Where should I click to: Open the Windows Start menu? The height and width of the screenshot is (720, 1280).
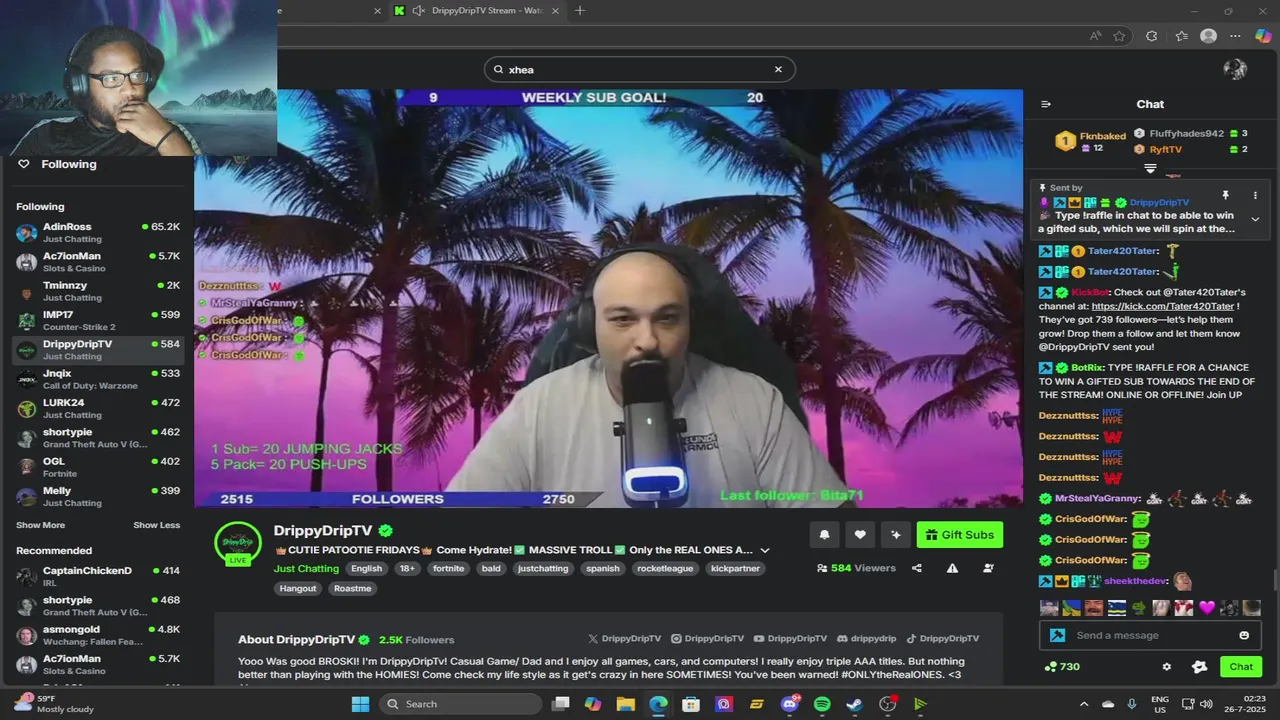pos(360,704)
